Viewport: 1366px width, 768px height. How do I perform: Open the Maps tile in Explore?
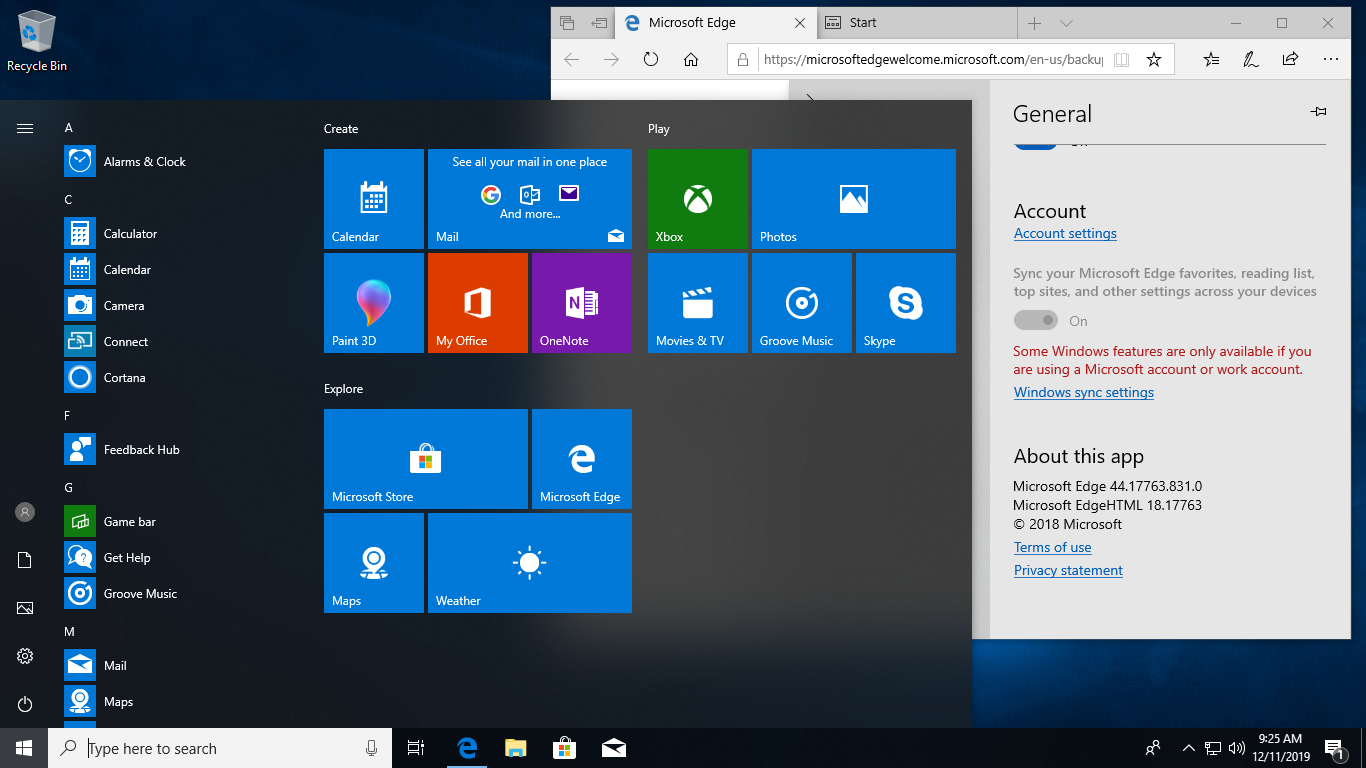[x=374, y=563]
